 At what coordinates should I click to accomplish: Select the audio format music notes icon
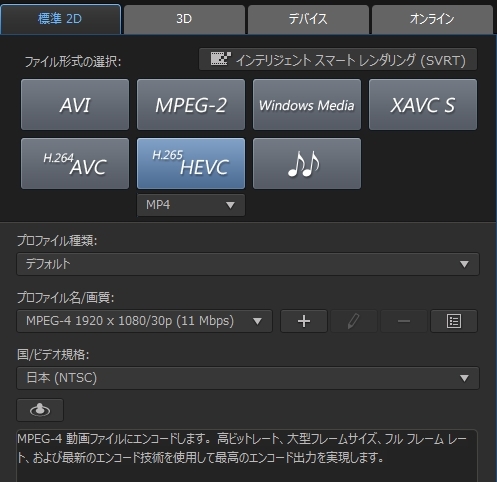point(307,164)
